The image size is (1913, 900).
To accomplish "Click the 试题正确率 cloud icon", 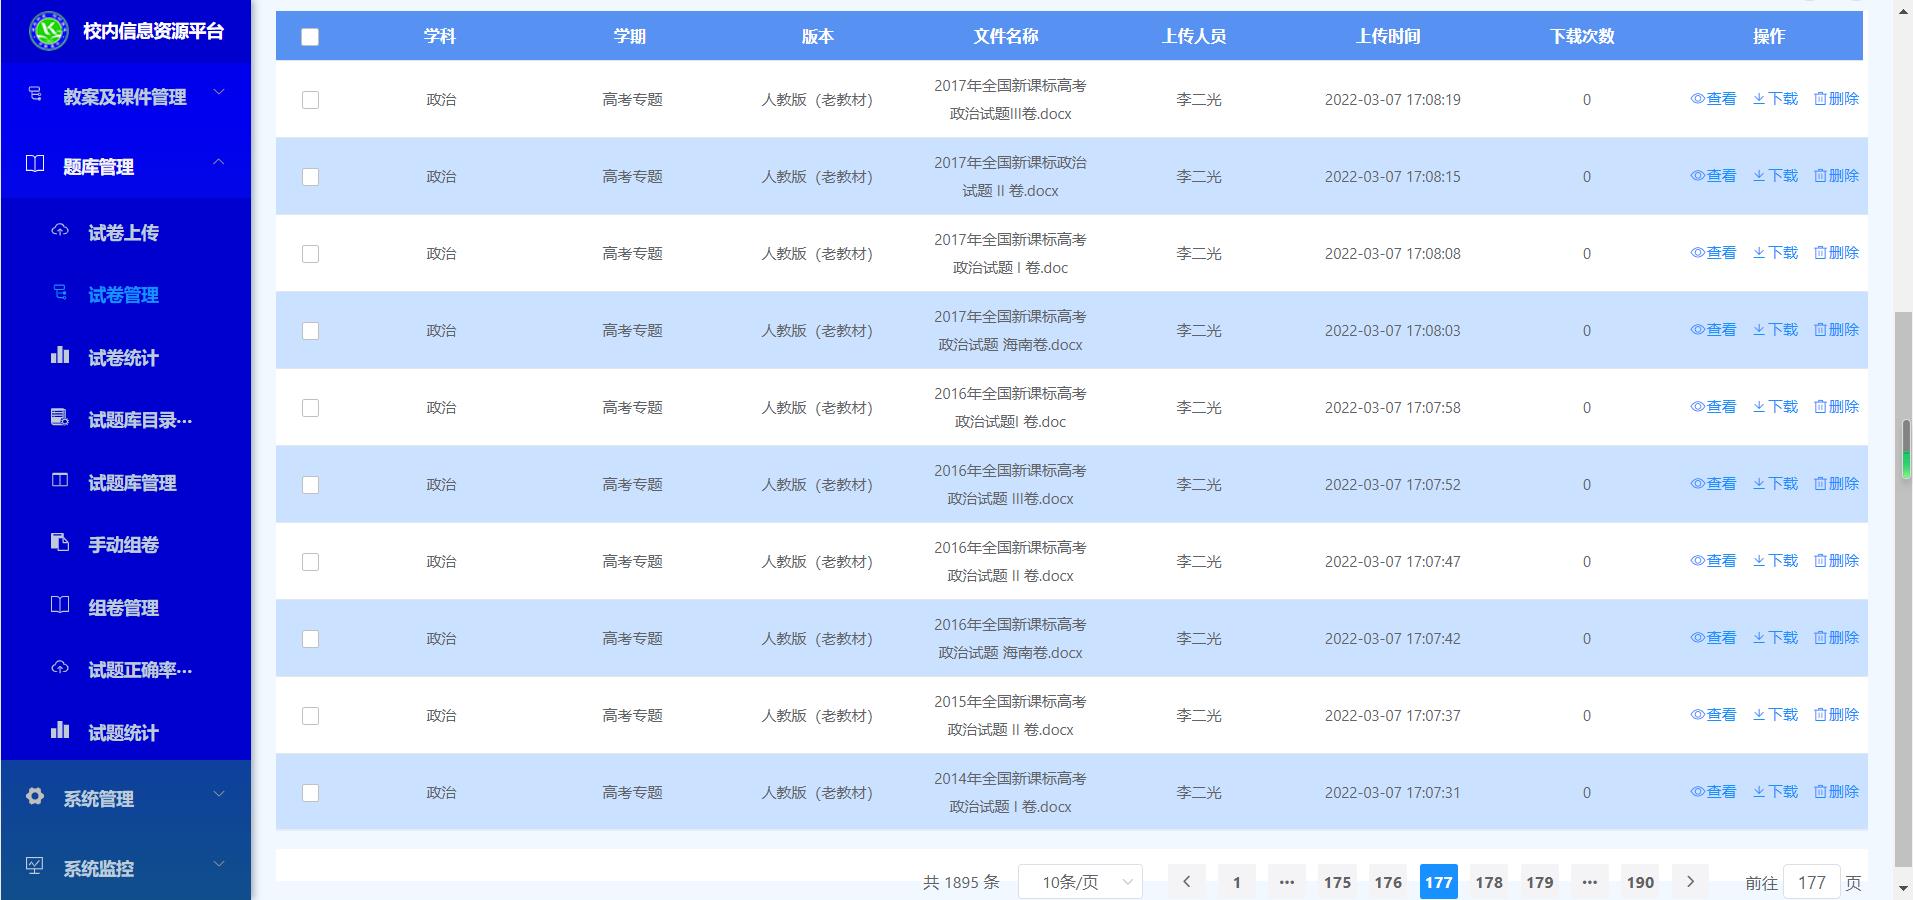I will [60, 668].
